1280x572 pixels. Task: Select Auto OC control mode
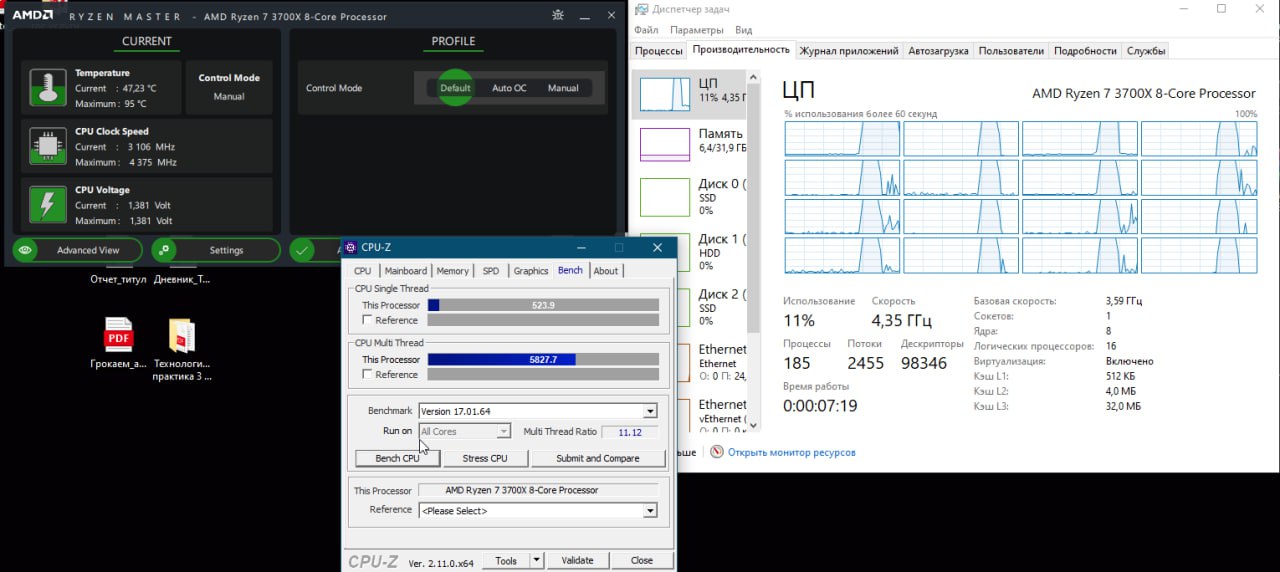click(x=509, y=88)
